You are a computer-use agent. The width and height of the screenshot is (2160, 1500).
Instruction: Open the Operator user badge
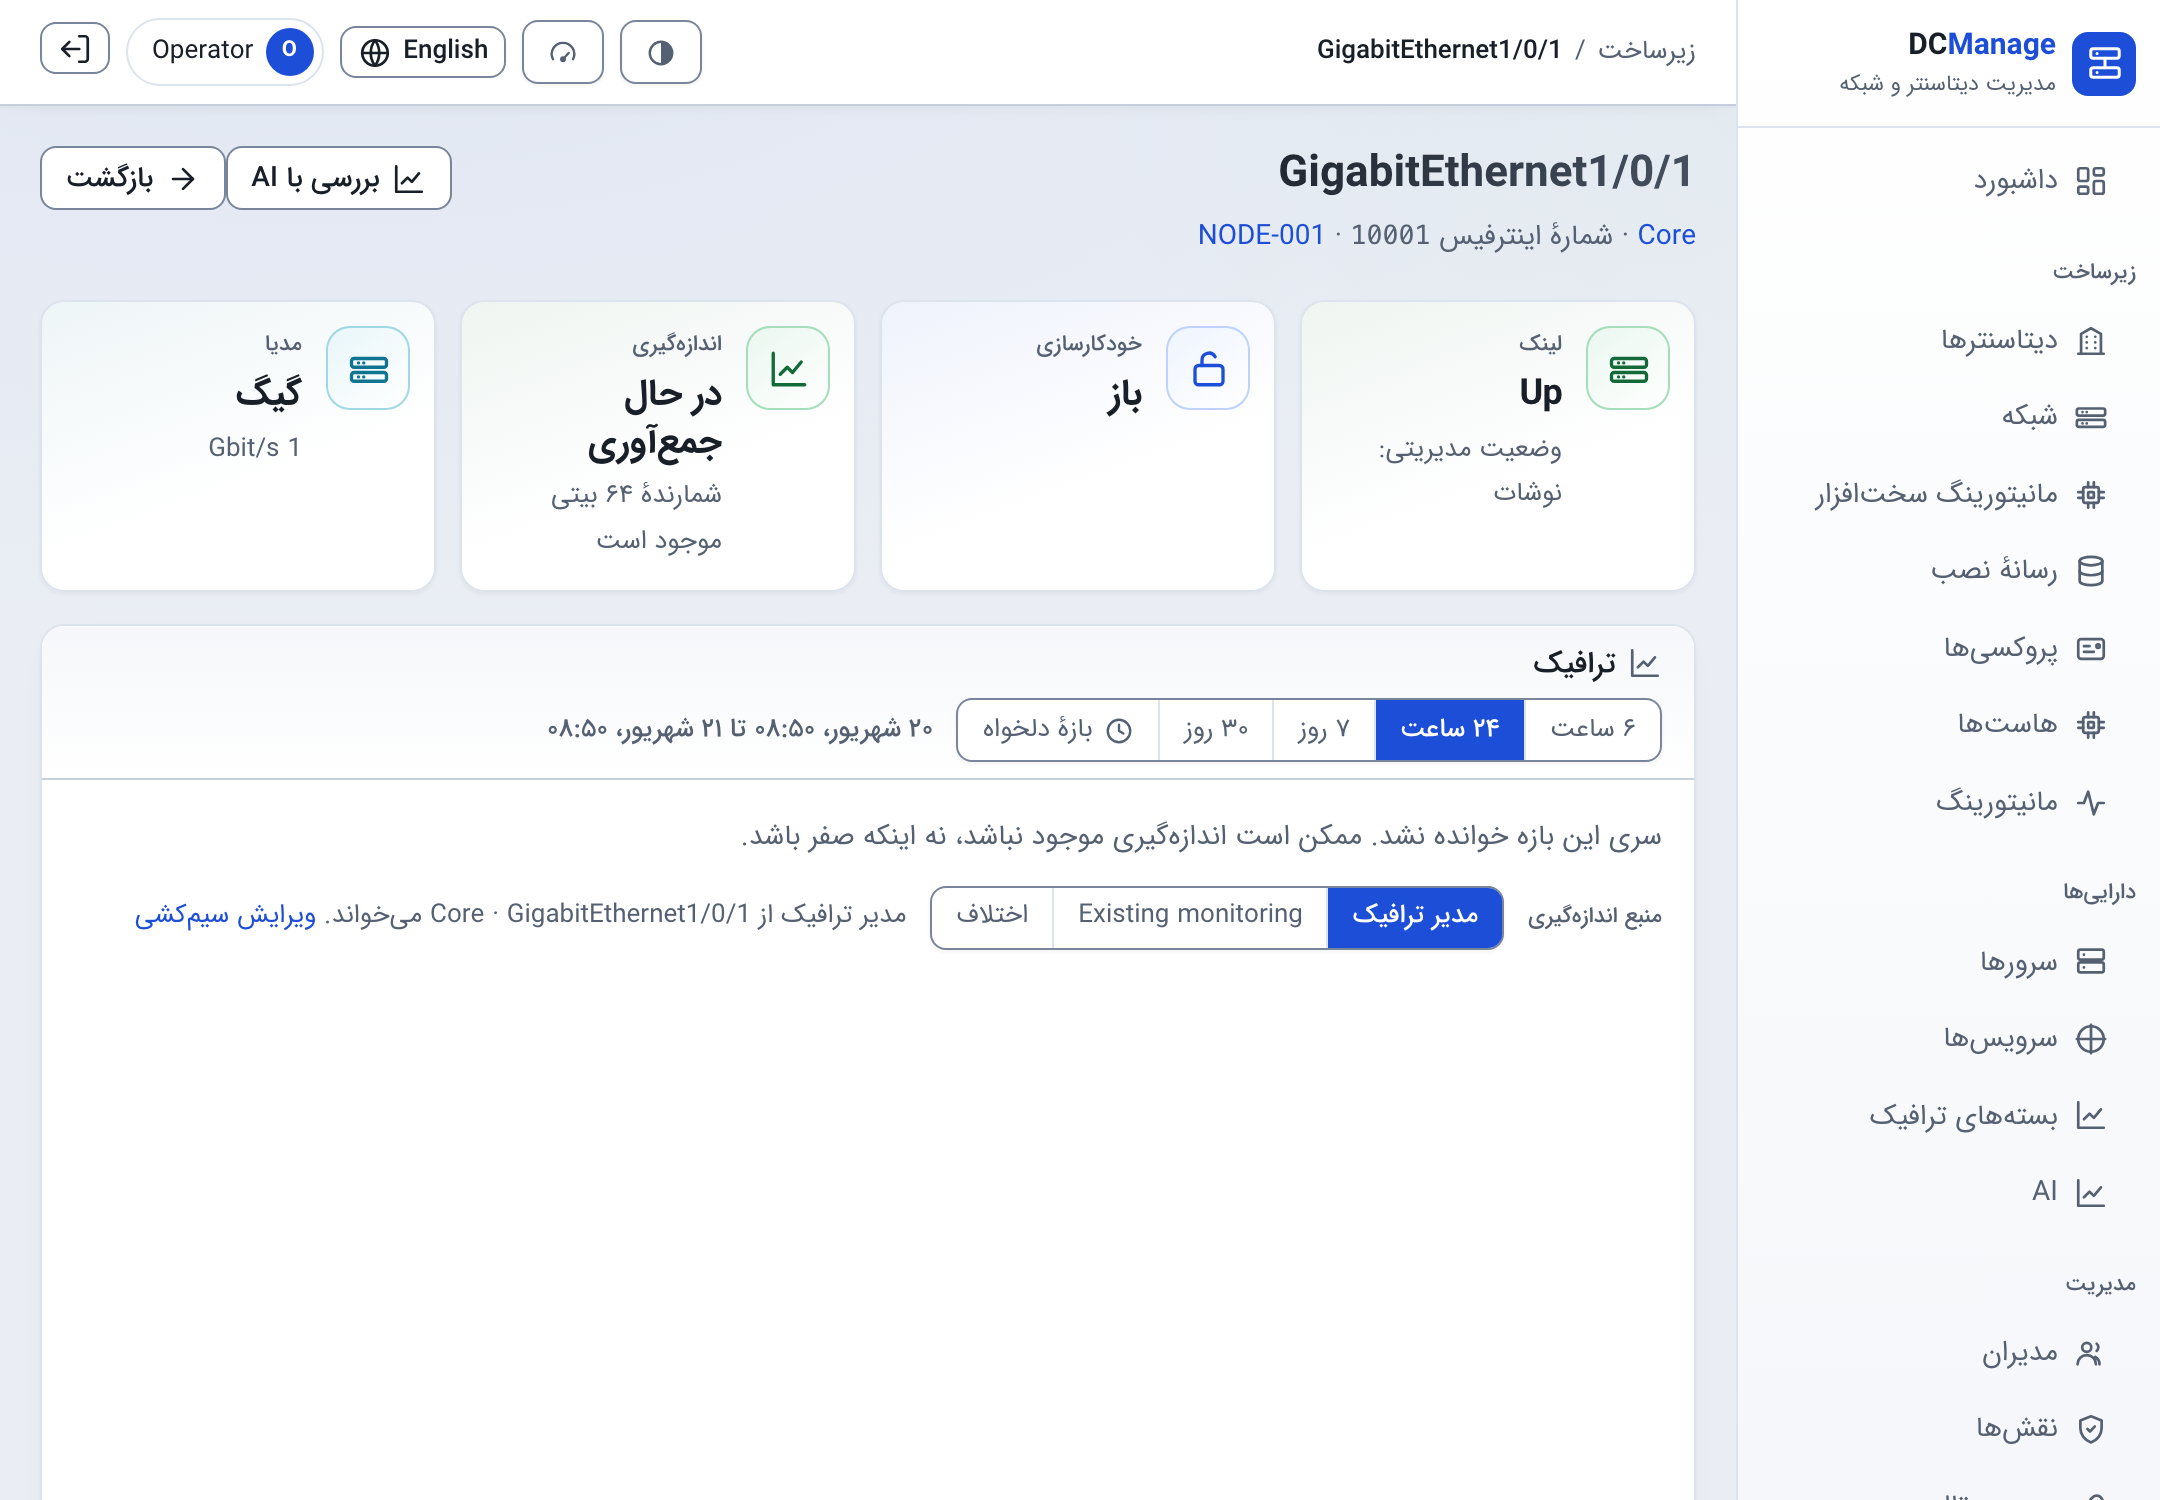224,50
